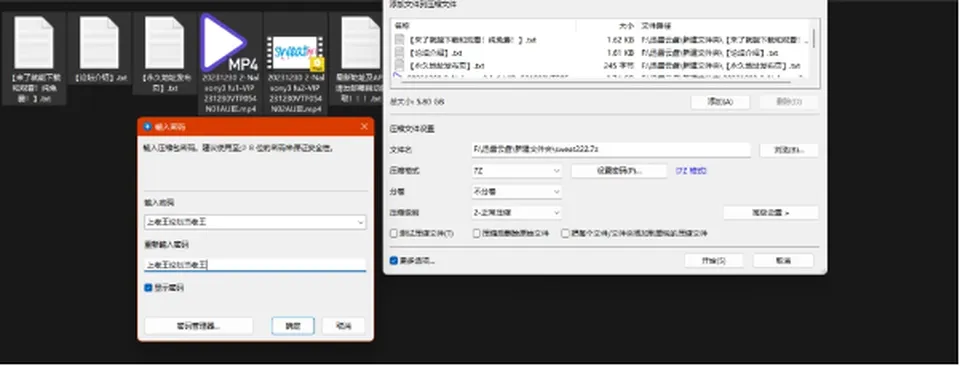Open the password manager... button
Image resolution: width=960 pixels, height=366 pixels.
(x=198, y=326)
